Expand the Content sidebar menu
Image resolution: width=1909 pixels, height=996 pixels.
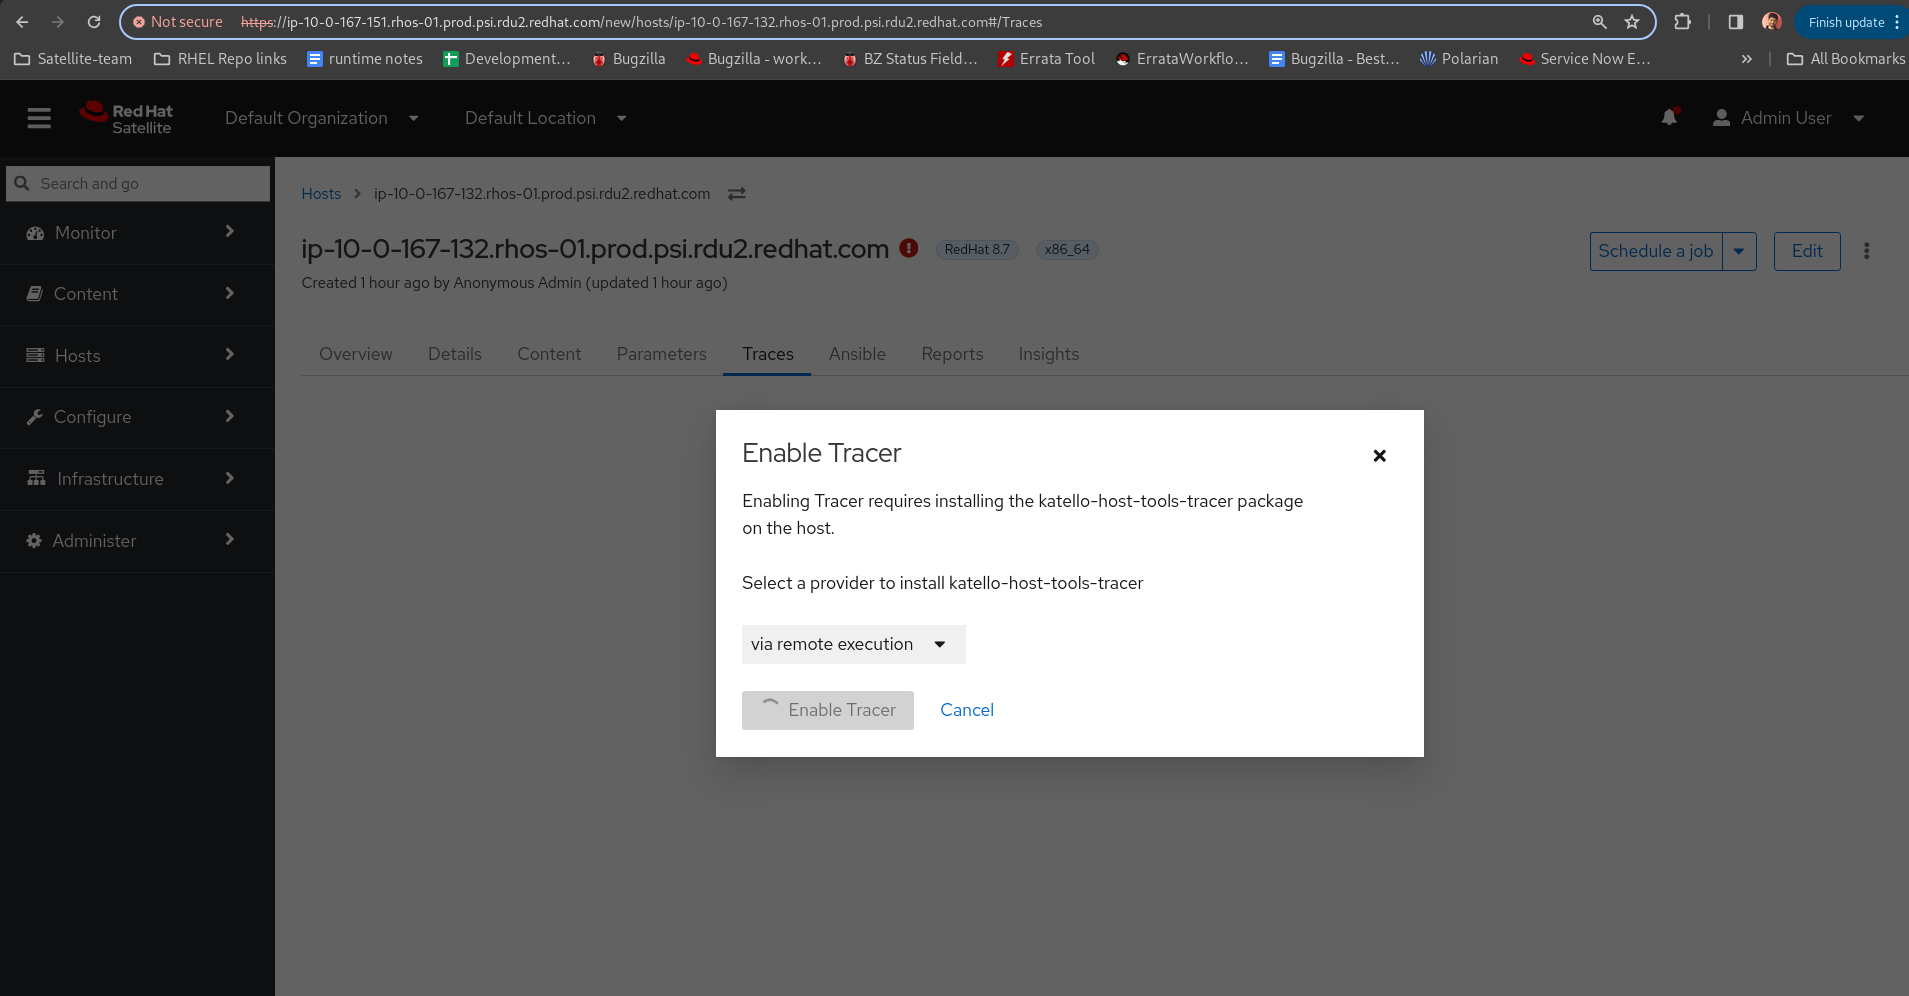(x=137, y=294)
